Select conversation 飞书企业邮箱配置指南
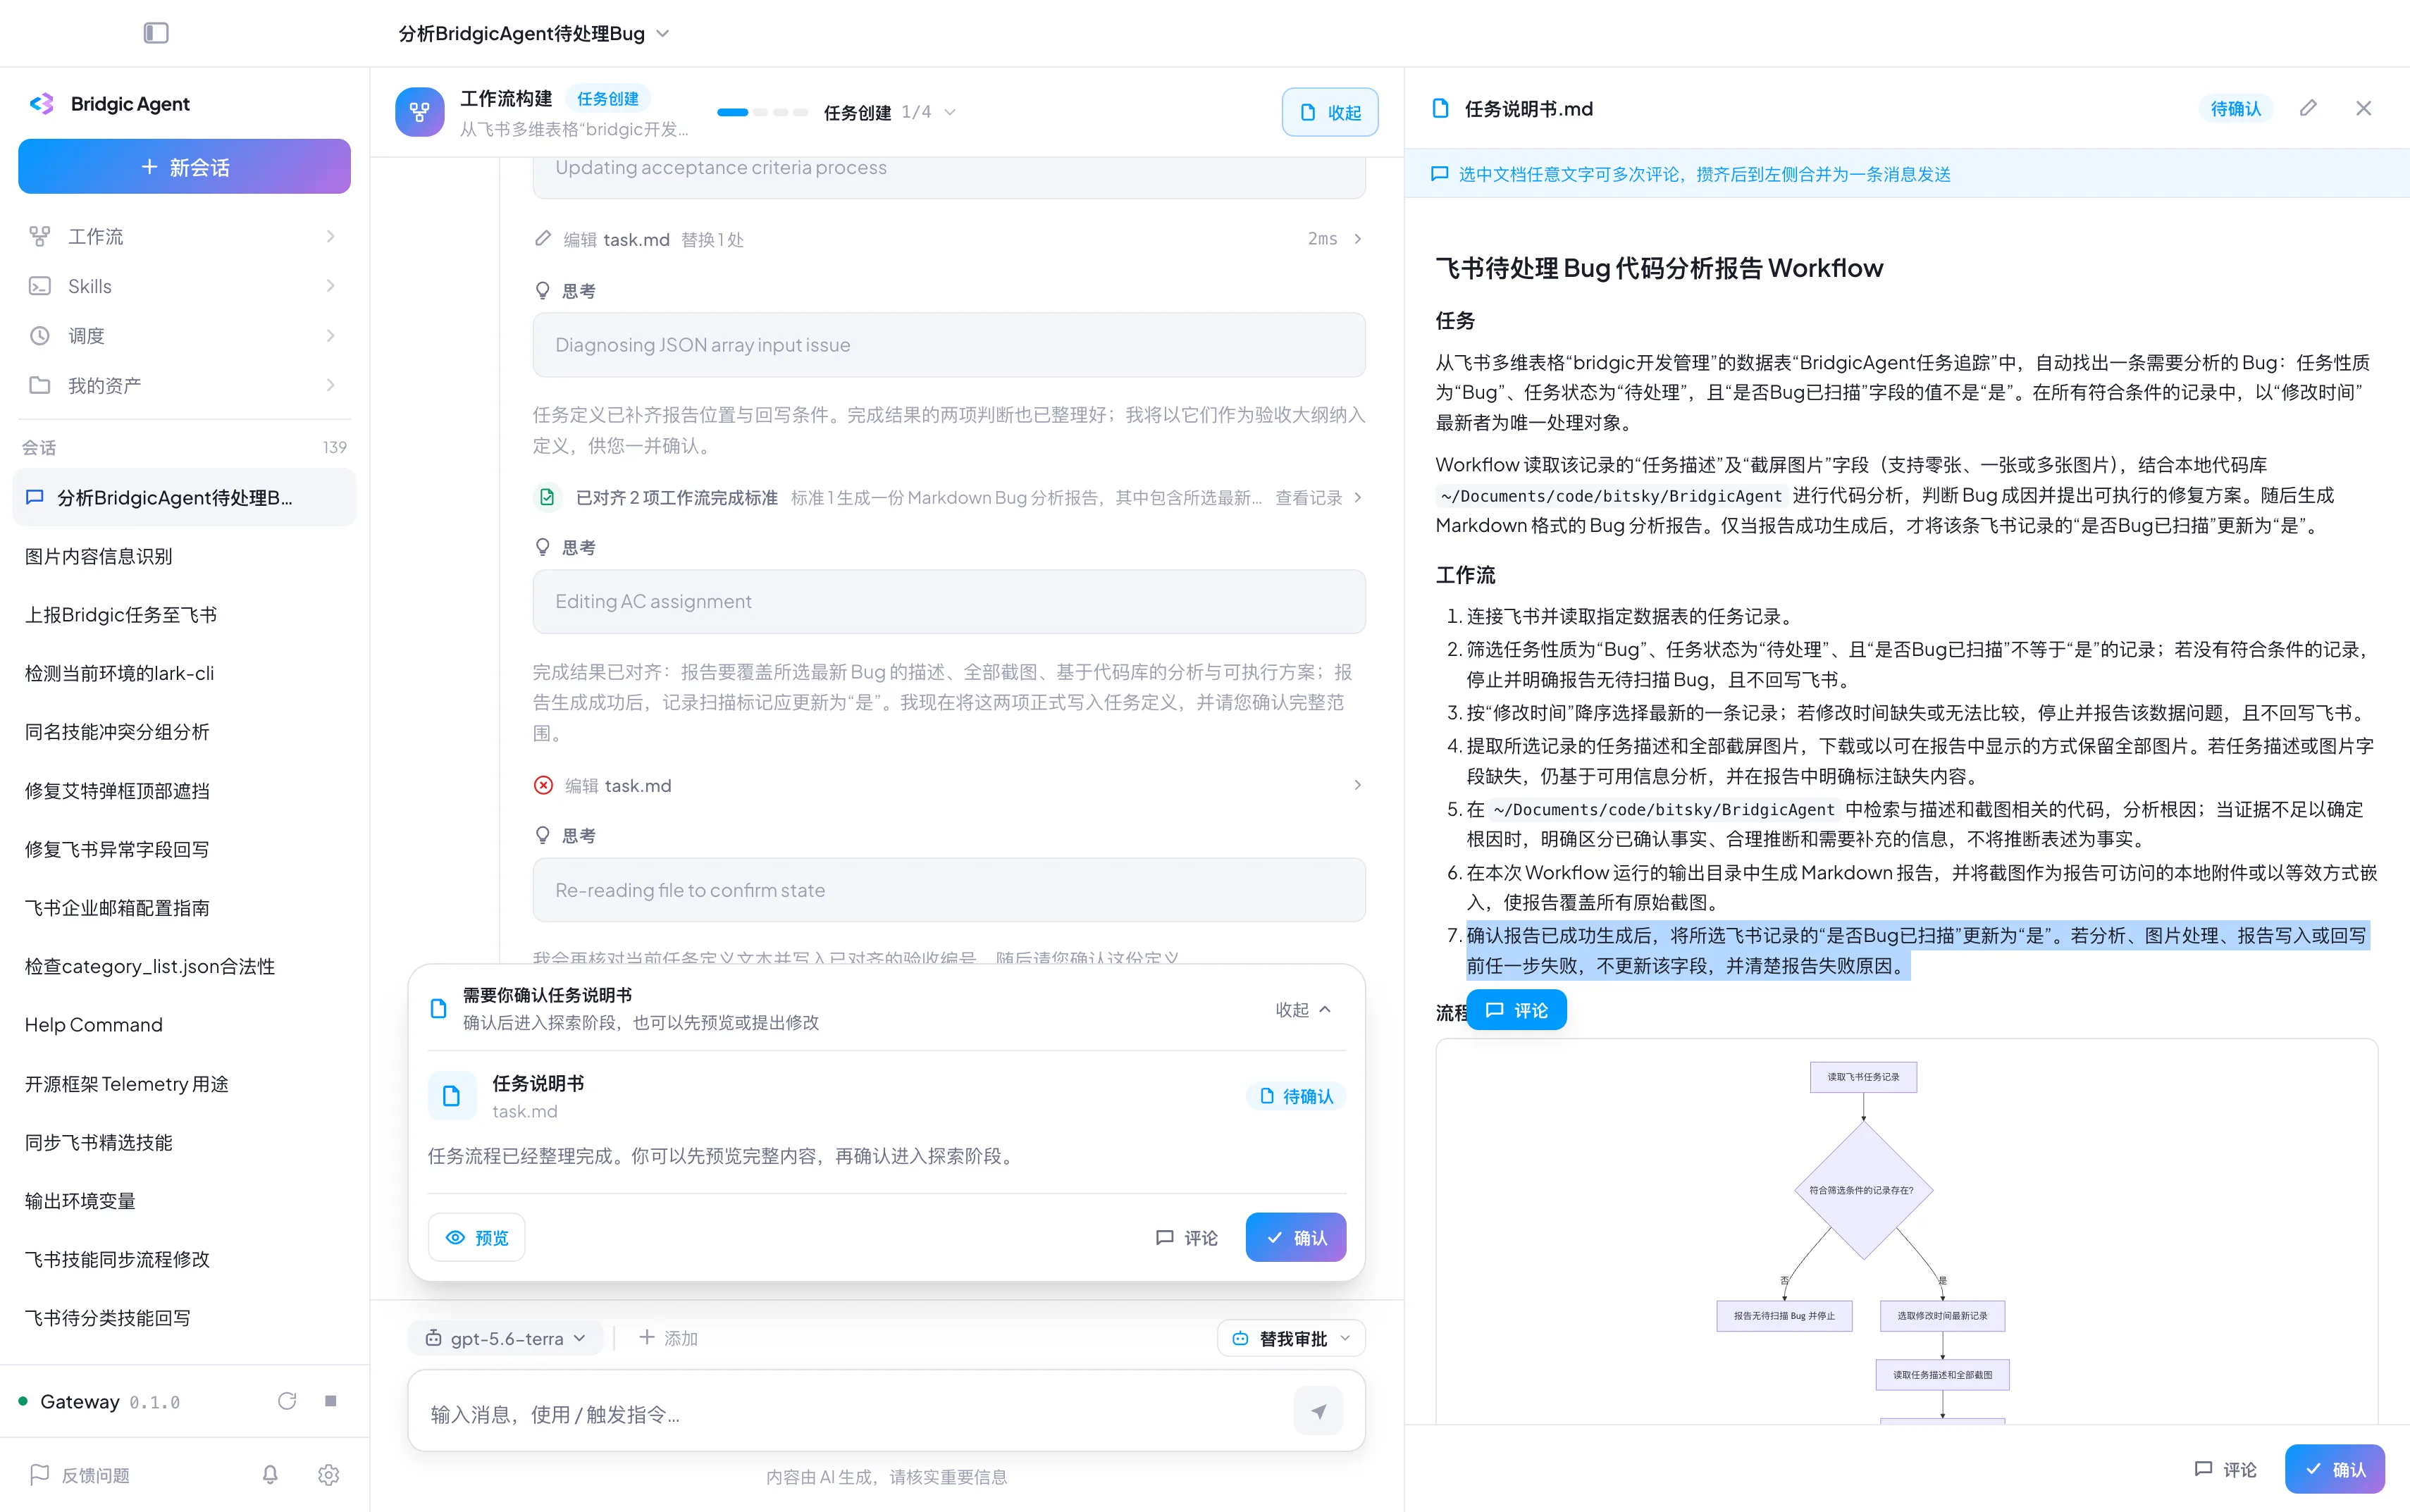 tap(184, 908)
